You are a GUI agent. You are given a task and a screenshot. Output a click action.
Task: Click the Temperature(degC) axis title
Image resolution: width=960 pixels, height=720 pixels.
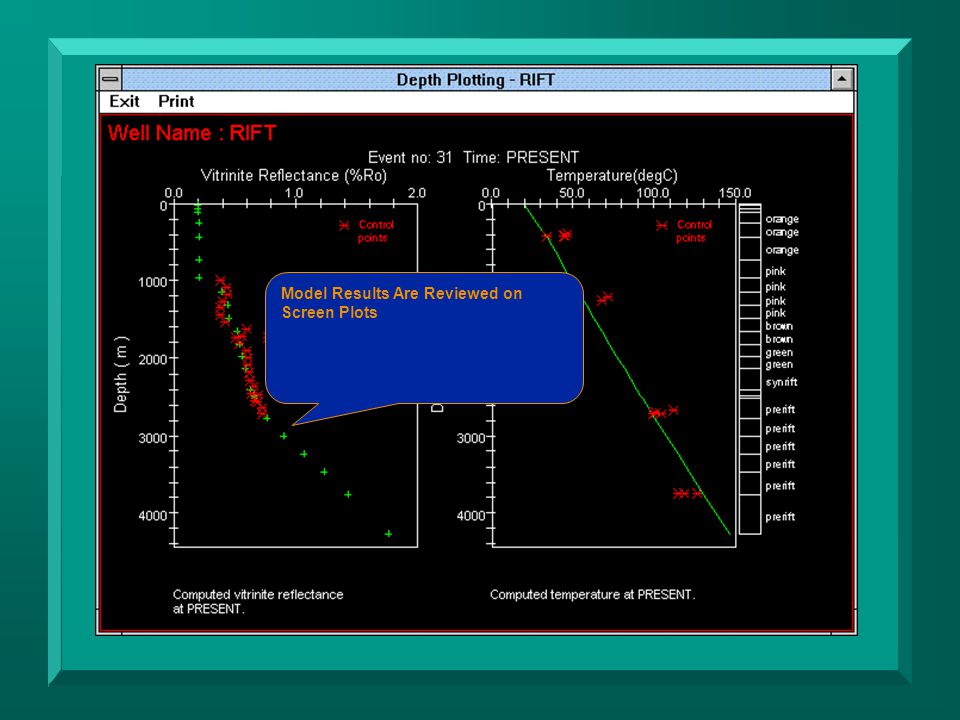[612, 176]
